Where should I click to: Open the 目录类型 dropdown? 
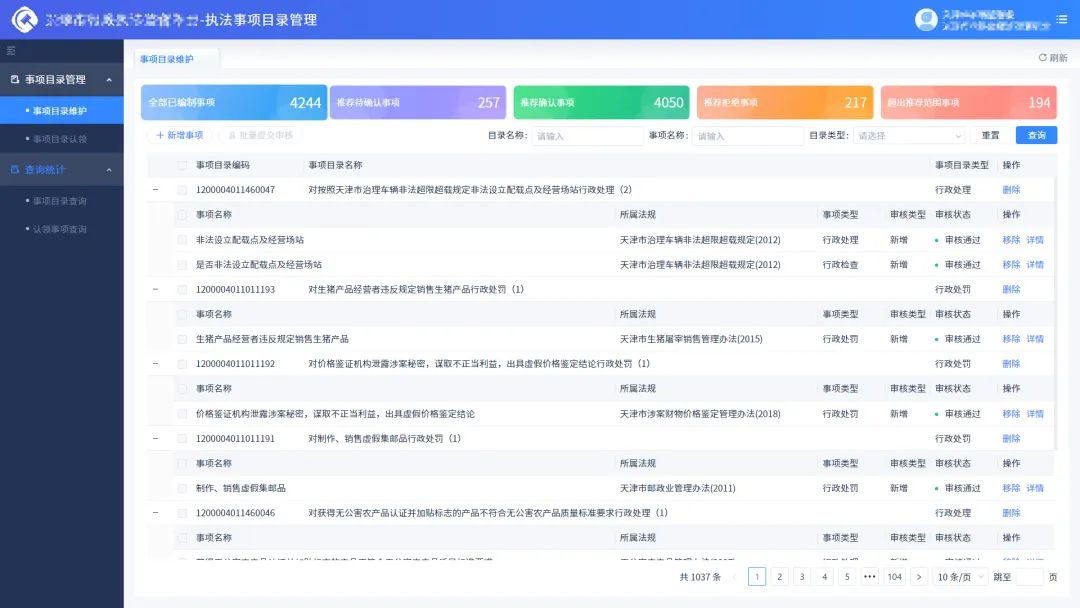(909, 136)
